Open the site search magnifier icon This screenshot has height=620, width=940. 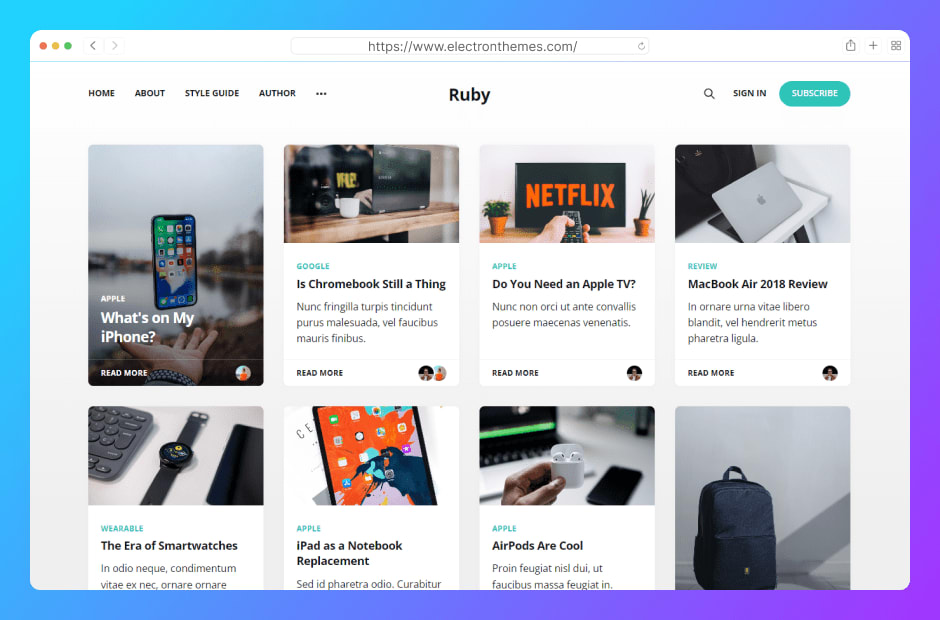tap(709, 94)
